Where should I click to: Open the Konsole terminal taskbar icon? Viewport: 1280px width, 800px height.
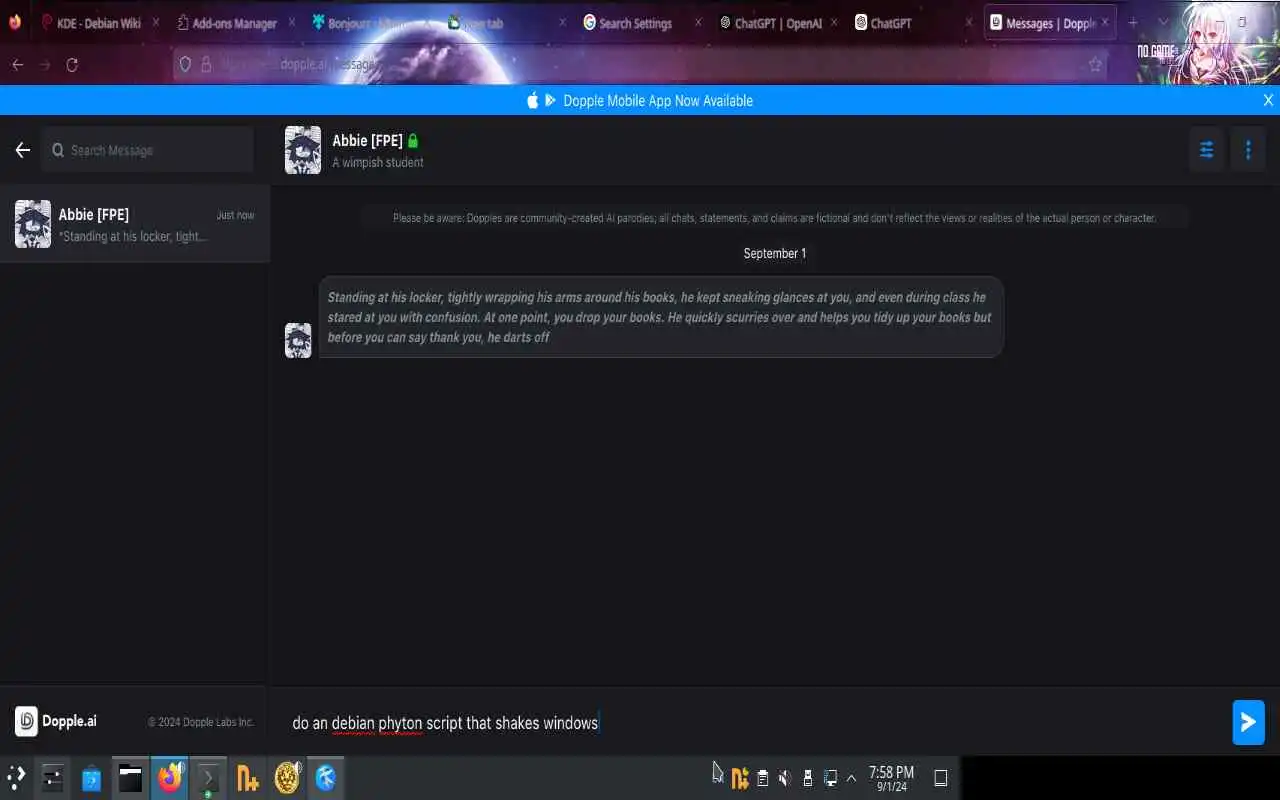[x=208, y=777]
